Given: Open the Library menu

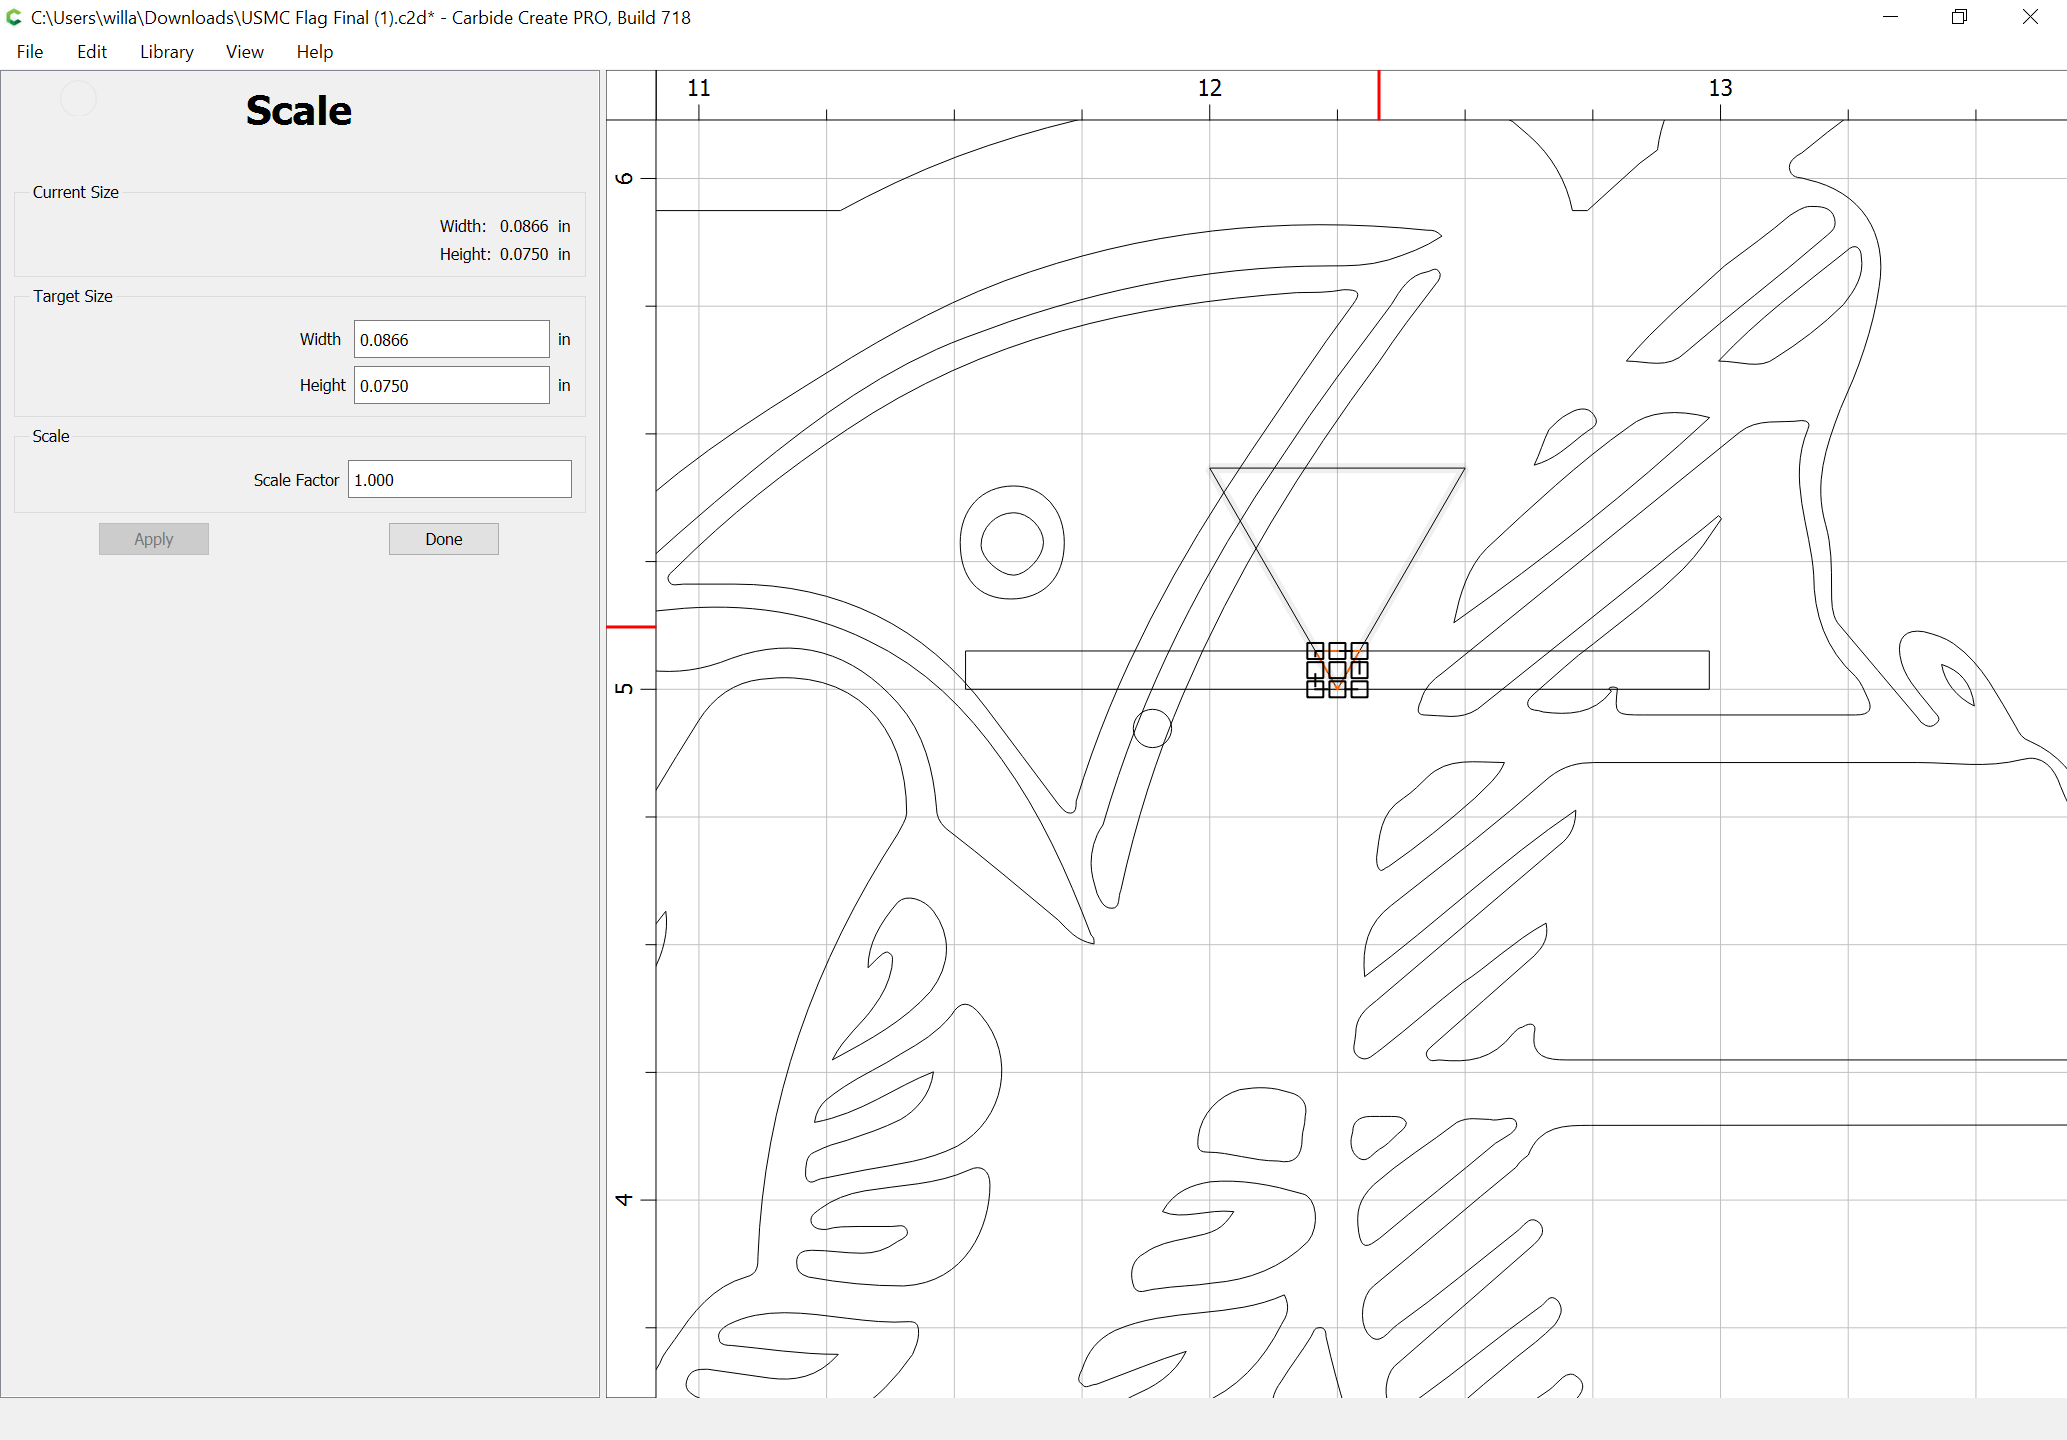Looking at the screenshot, I should point(166,52).
